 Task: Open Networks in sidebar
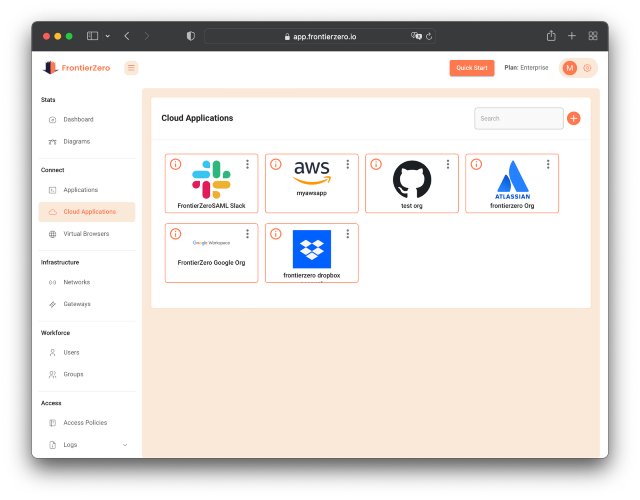(x=87, y=282)
